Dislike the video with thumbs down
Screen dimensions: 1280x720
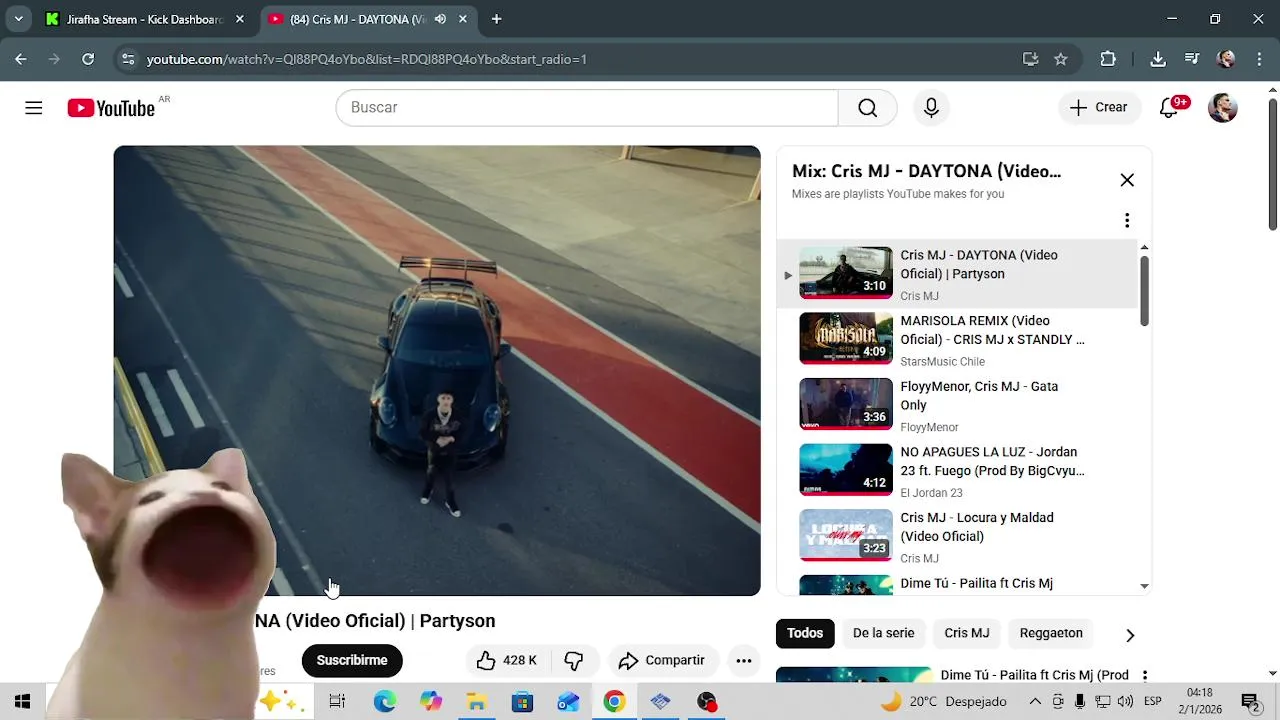pos(574,660)
